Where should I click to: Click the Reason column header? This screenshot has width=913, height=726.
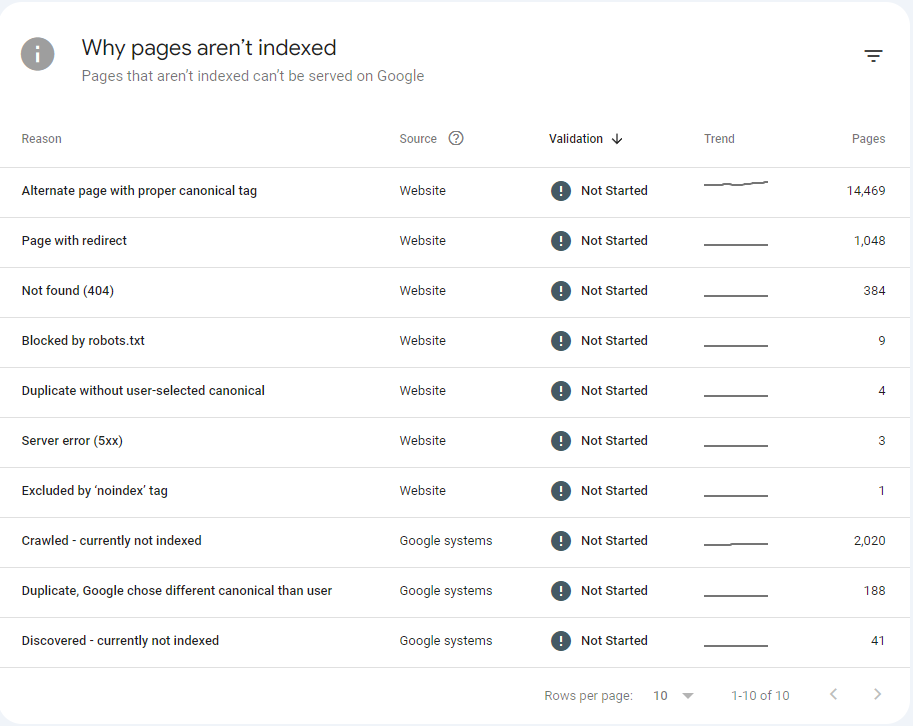41,139
